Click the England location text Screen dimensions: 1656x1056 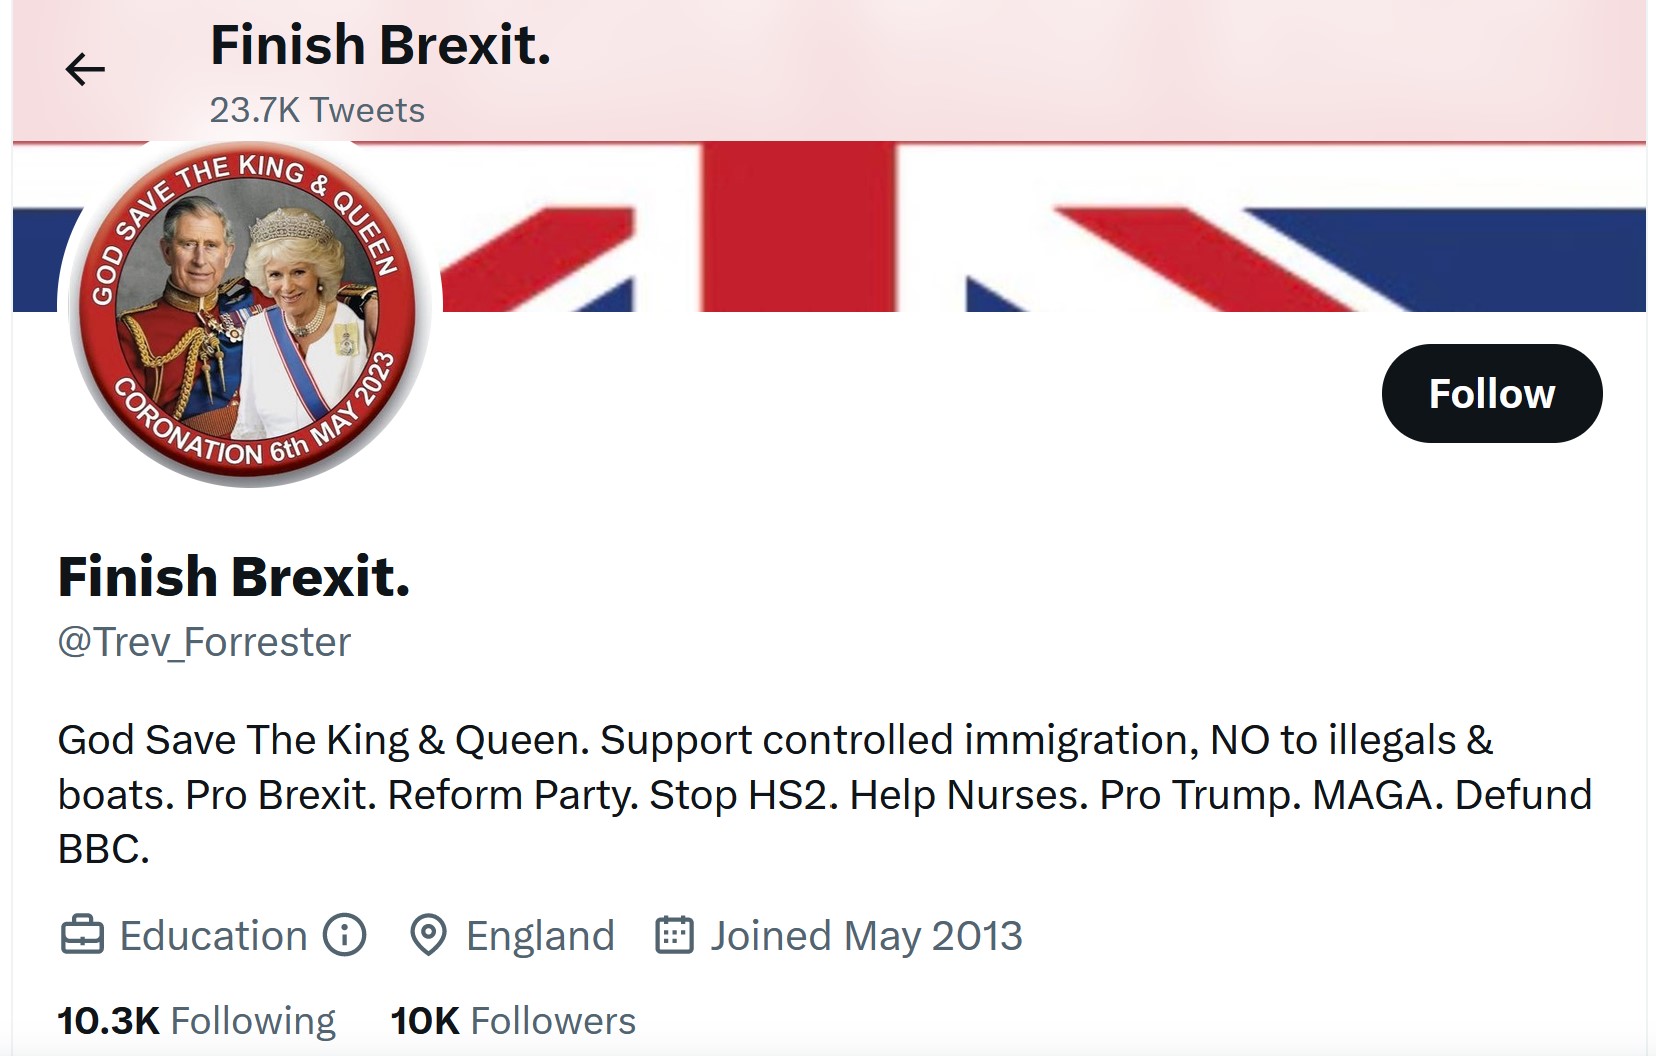pyautogui.click(x=540, y=936)
